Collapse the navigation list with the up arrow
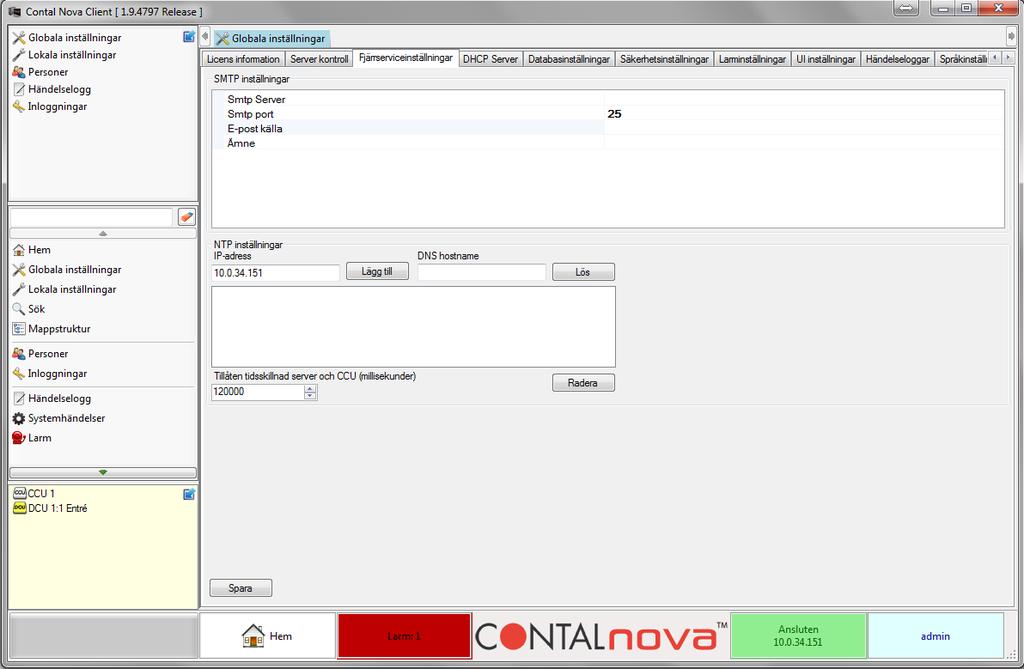The width and height of the screenshot is (1024, 669). [x=103, y=233]
